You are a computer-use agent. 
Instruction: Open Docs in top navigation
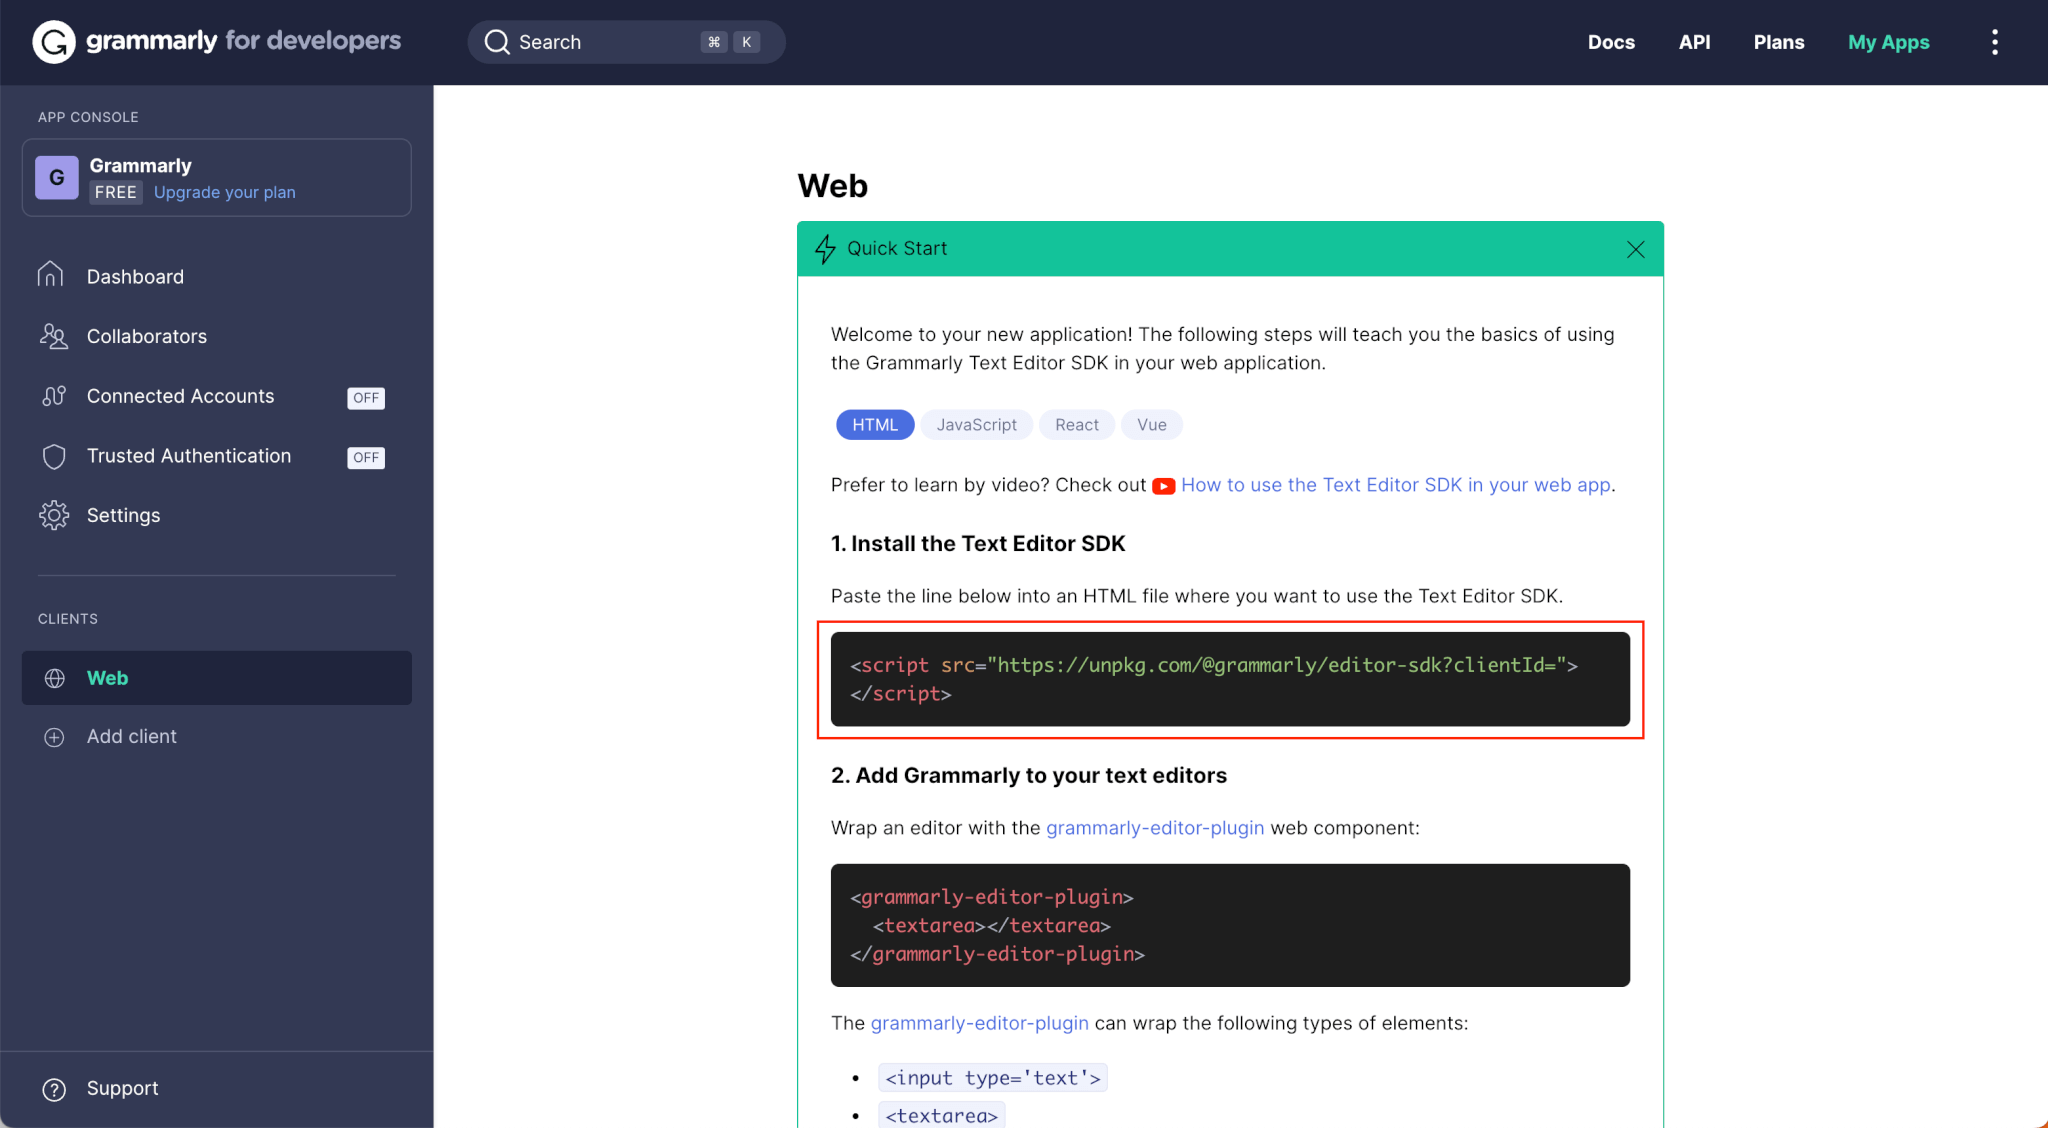point(1611,42)
